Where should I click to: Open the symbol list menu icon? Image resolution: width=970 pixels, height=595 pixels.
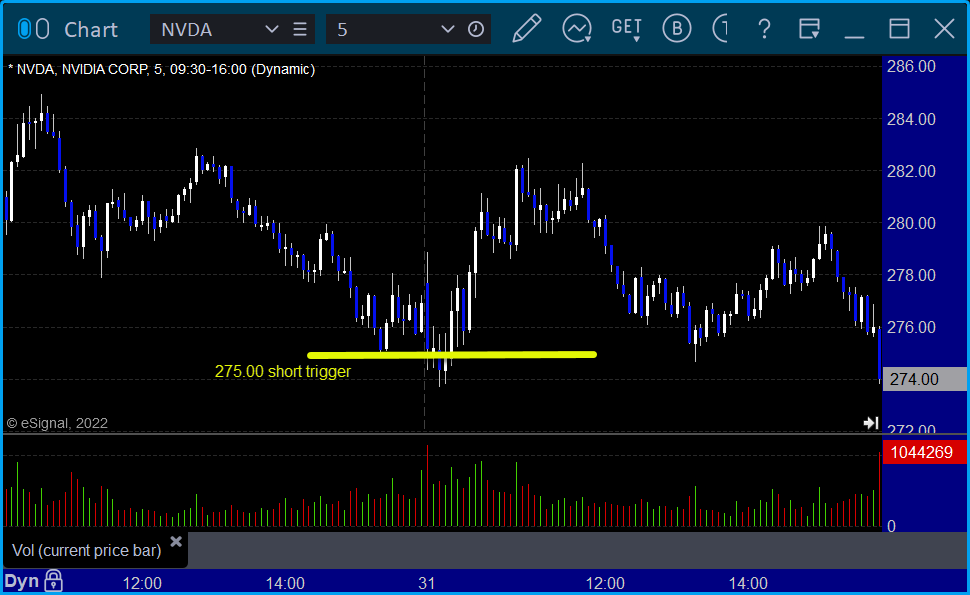pyautogui.click(x=300, y=29)
